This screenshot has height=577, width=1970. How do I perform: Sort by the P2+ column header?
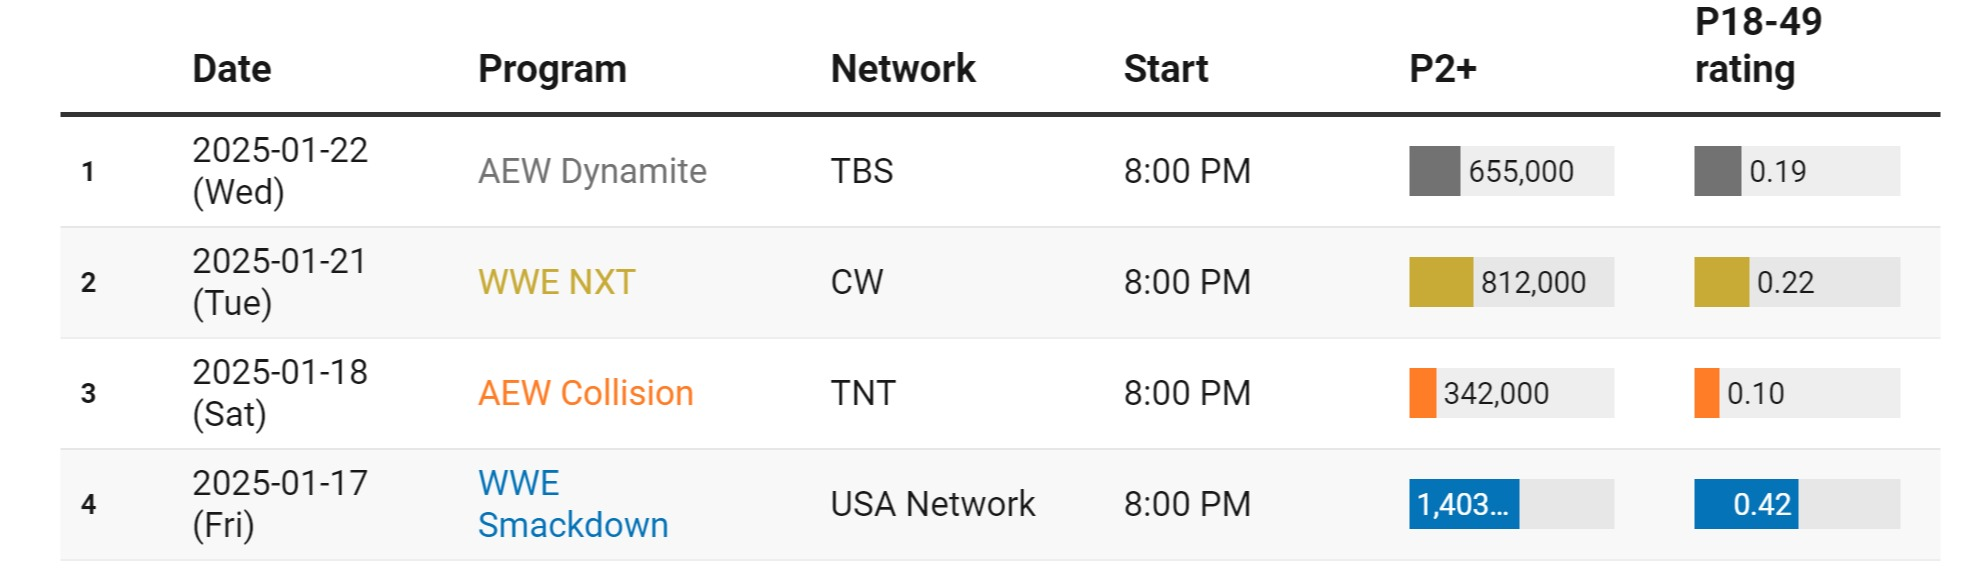coord(1442,69)
